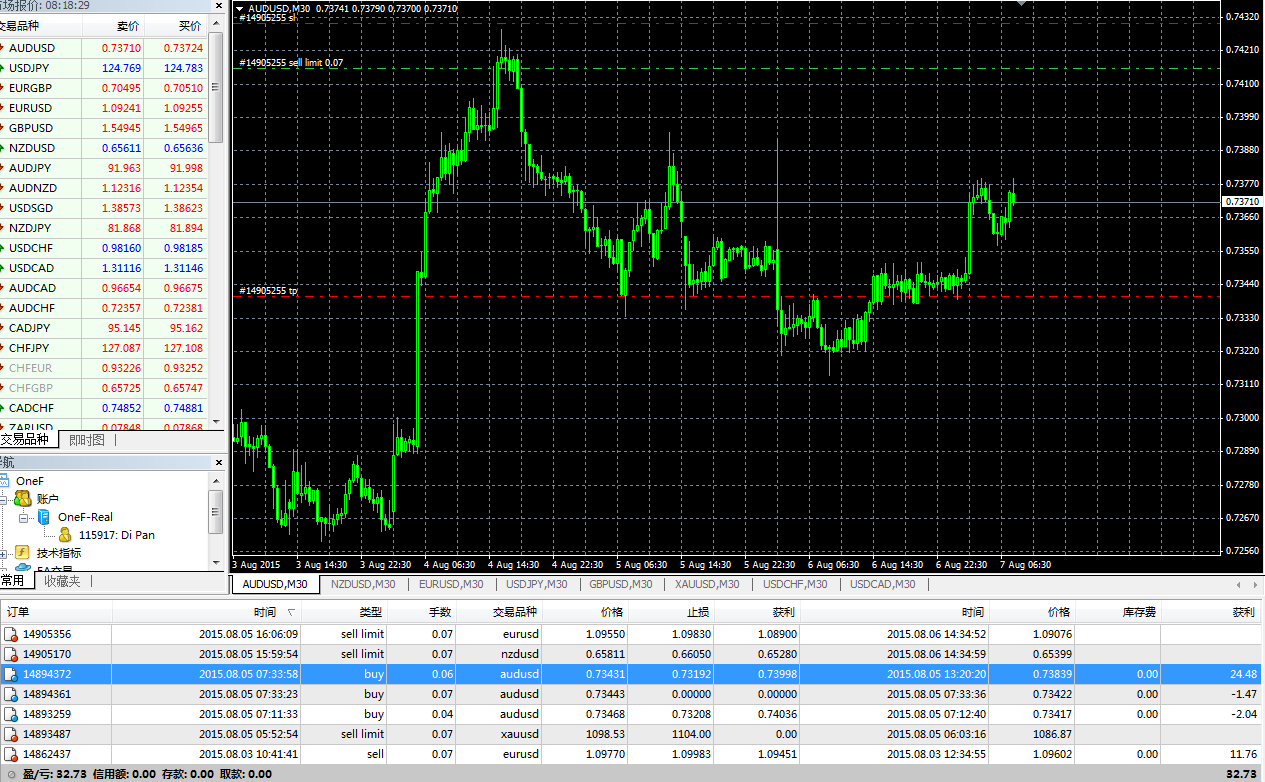Image resolution: width=1265 pixels, height=782 pixels.
Task: Click order 14893259 buy order icon
Action: pos(11,714)
